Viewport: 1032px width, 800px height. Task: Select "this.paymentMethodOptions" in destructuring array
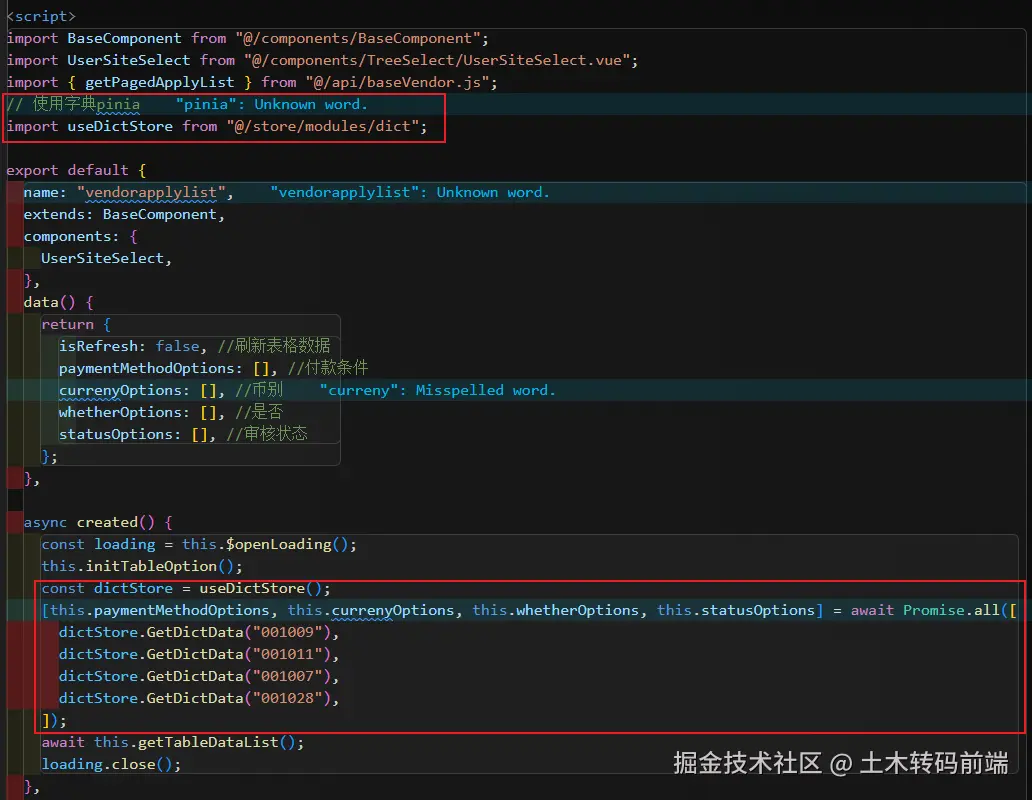[x=159, y=611]
